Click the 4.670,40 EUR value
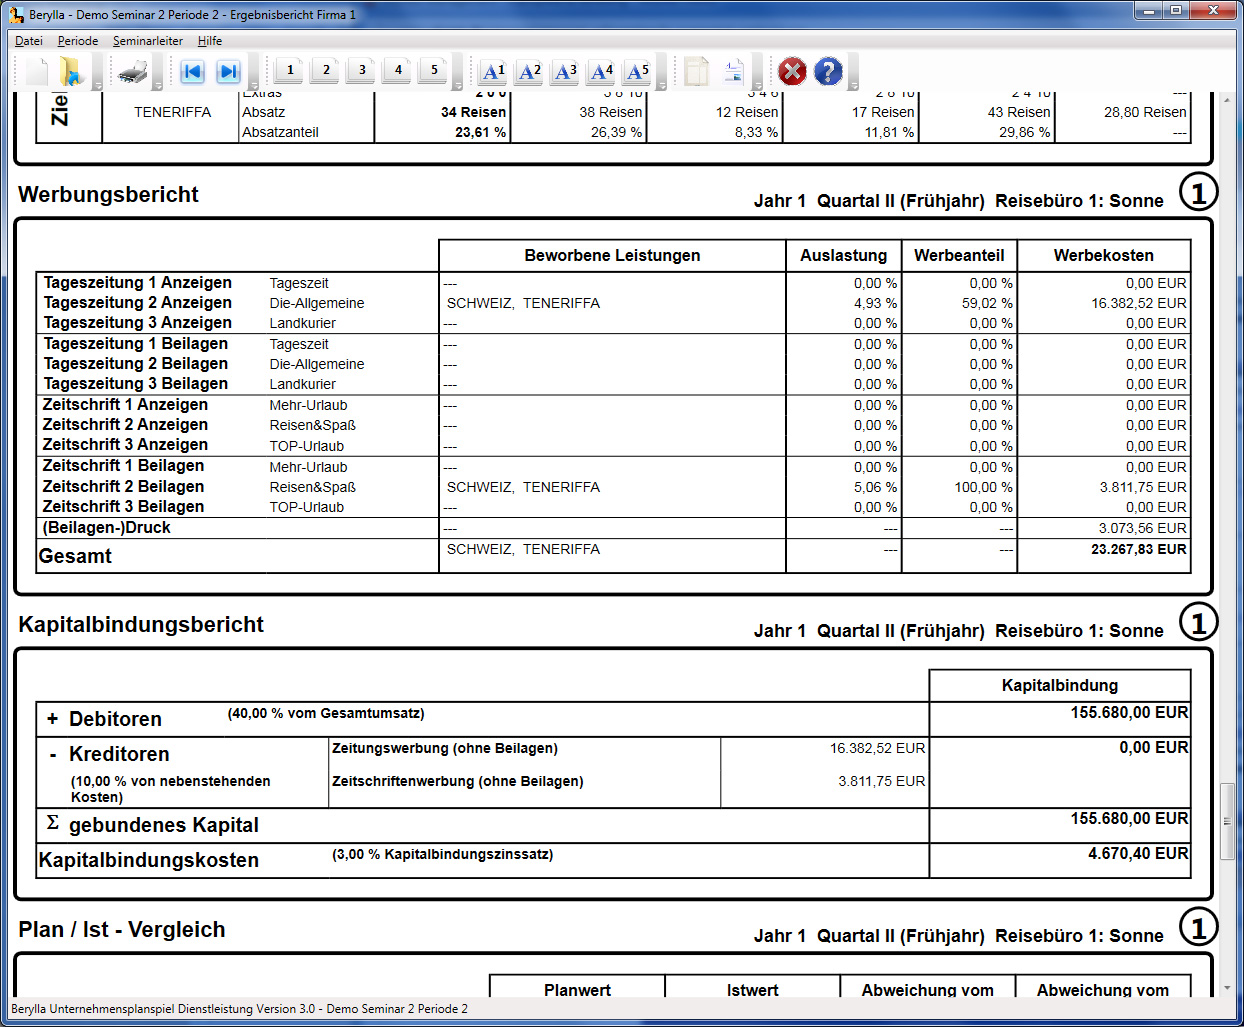This screenshot has height=1027, width=1244. (1138, 854)
